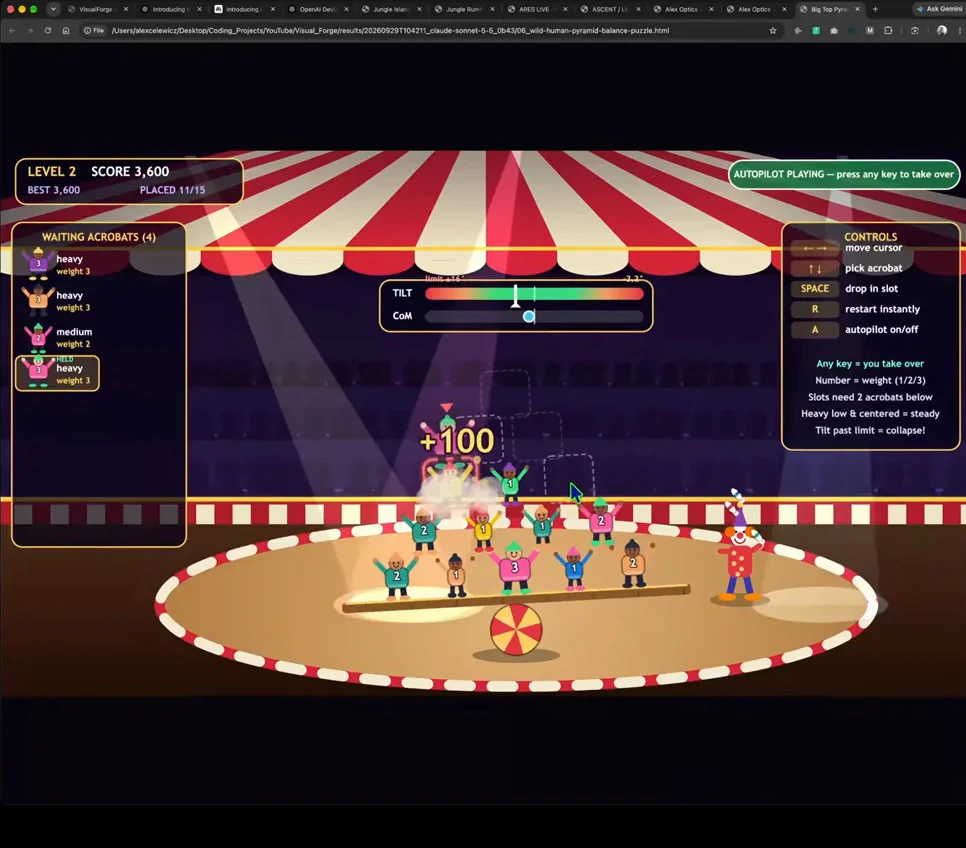This screenshot has width=966, height=848.
Task: Click the R restart key in Controls
Action: [814, 309]
